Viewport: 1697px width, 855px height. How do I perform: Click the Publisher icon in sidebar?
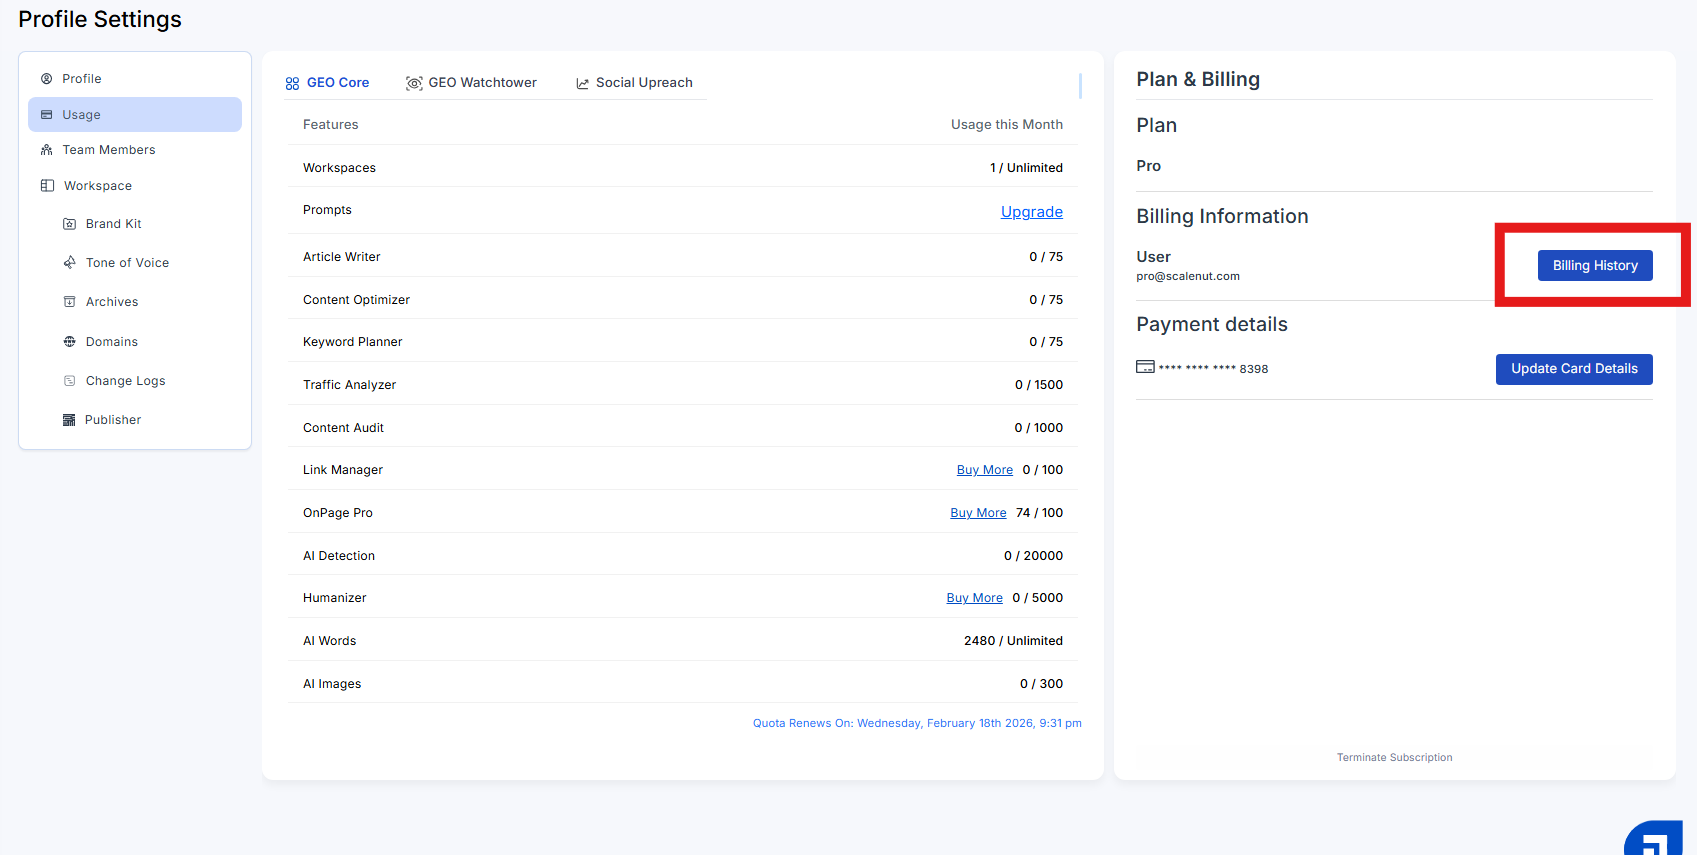[x=69, y=420]
